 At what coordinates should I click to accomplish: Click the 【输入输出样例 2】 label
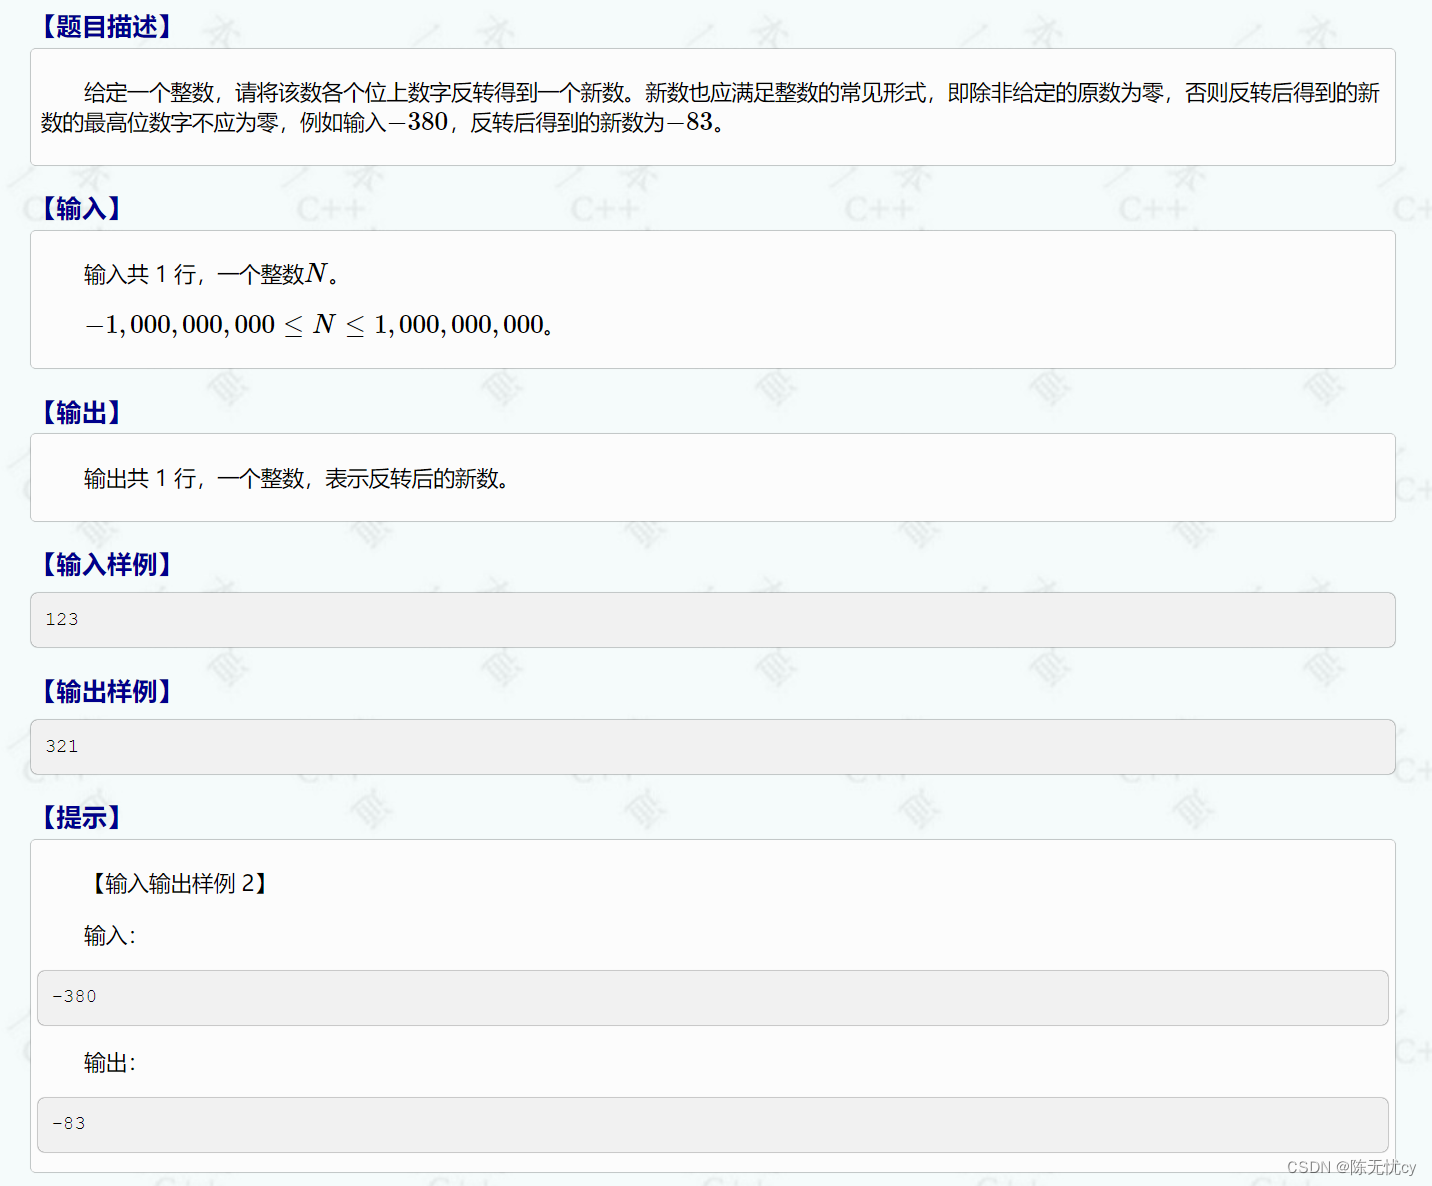(x=179, y=883)
